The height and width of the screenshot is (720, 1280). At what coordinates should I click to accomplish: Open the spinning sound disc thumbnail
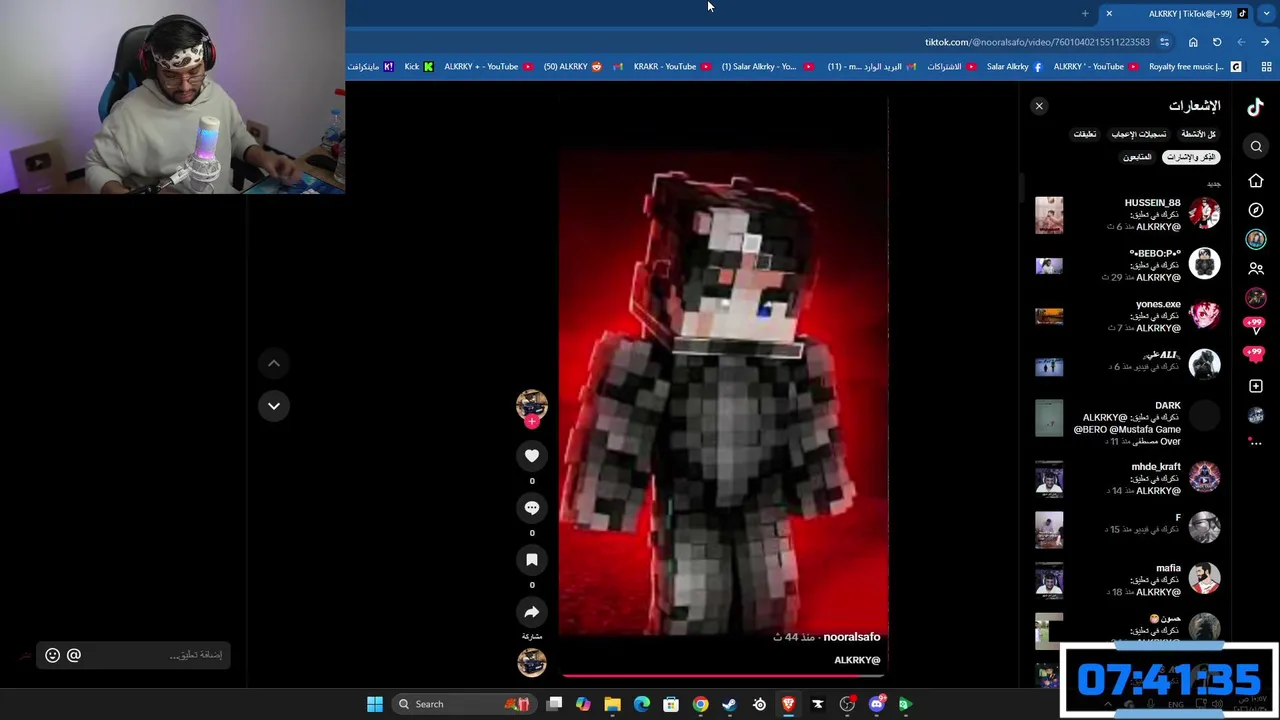(532, 662)
